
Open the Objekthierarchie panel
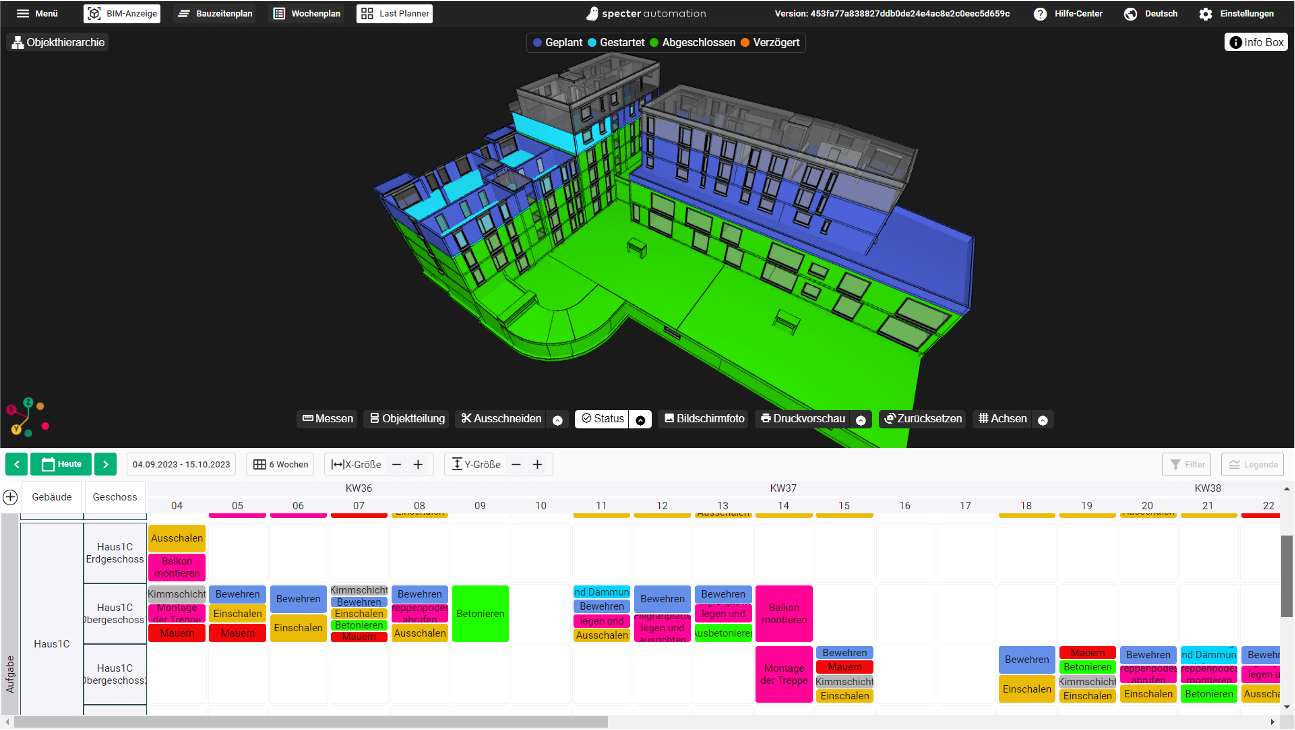tap(57, 44)
